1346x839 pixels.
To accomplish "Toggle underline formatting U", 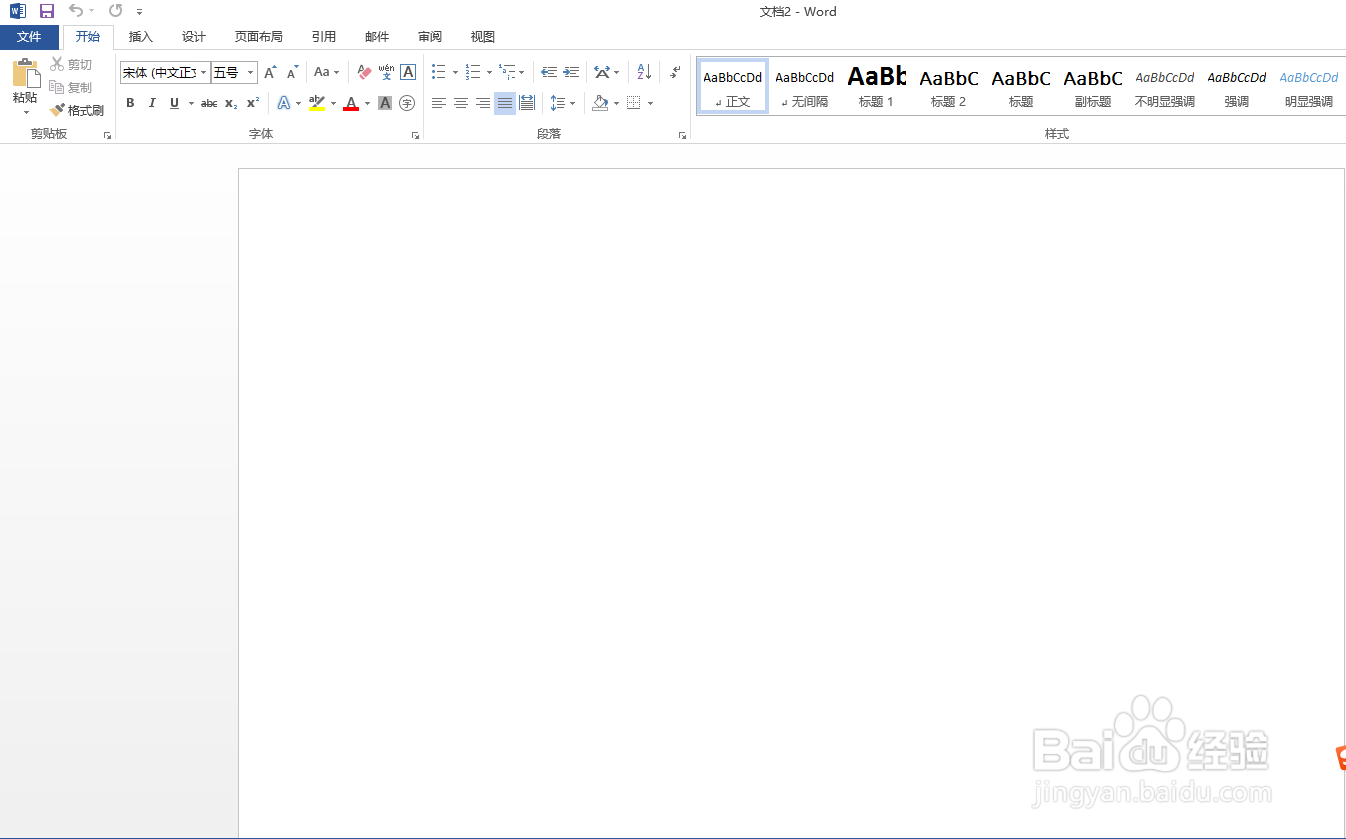I will pos(175,103).
